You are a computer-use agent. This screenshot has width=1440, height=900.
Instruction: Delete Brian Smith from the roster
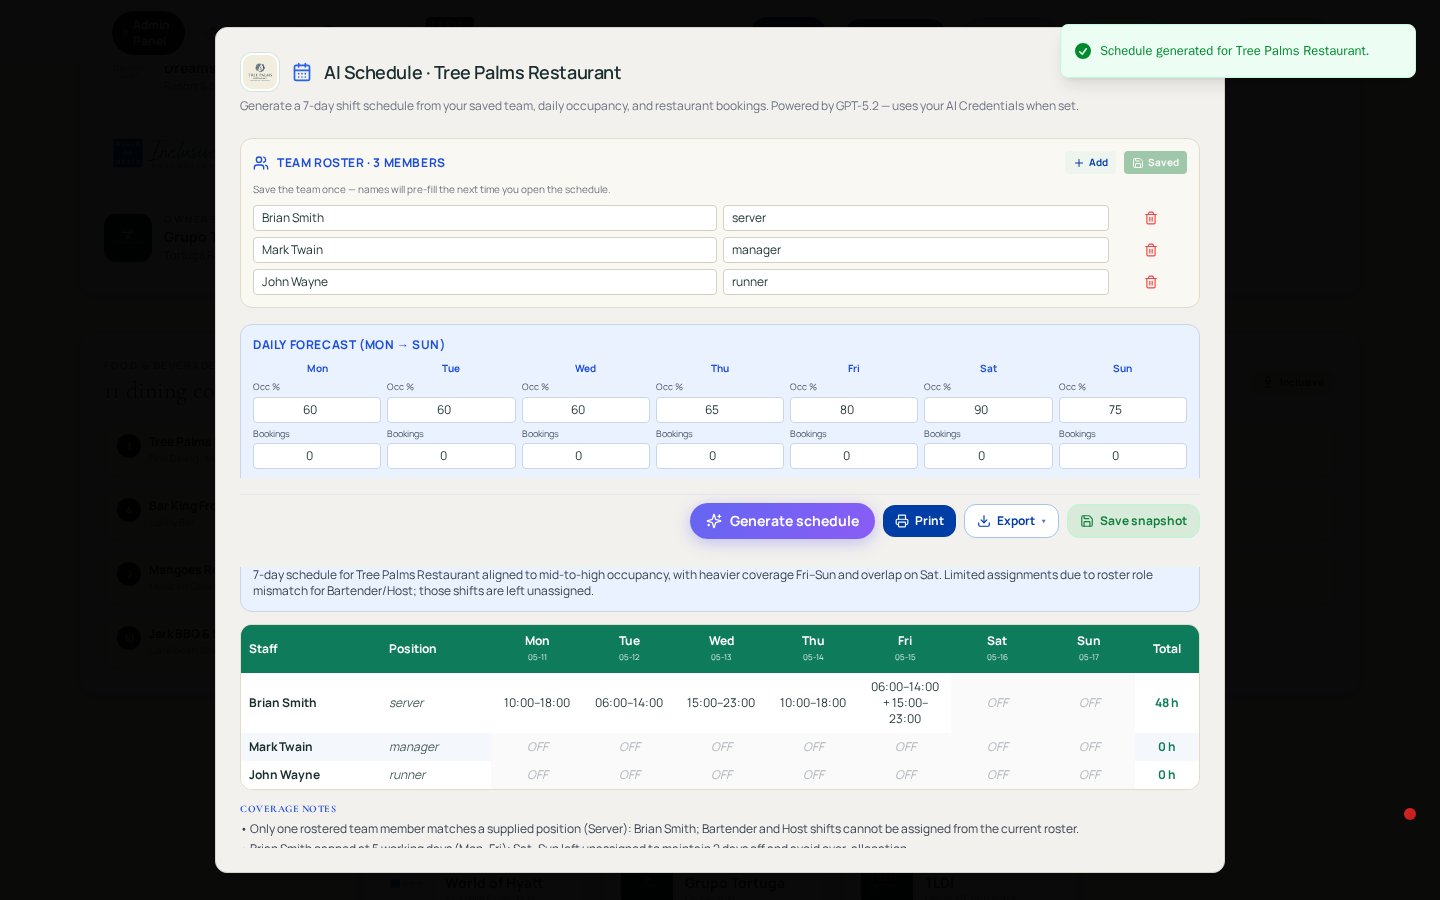click(1151, 218)
